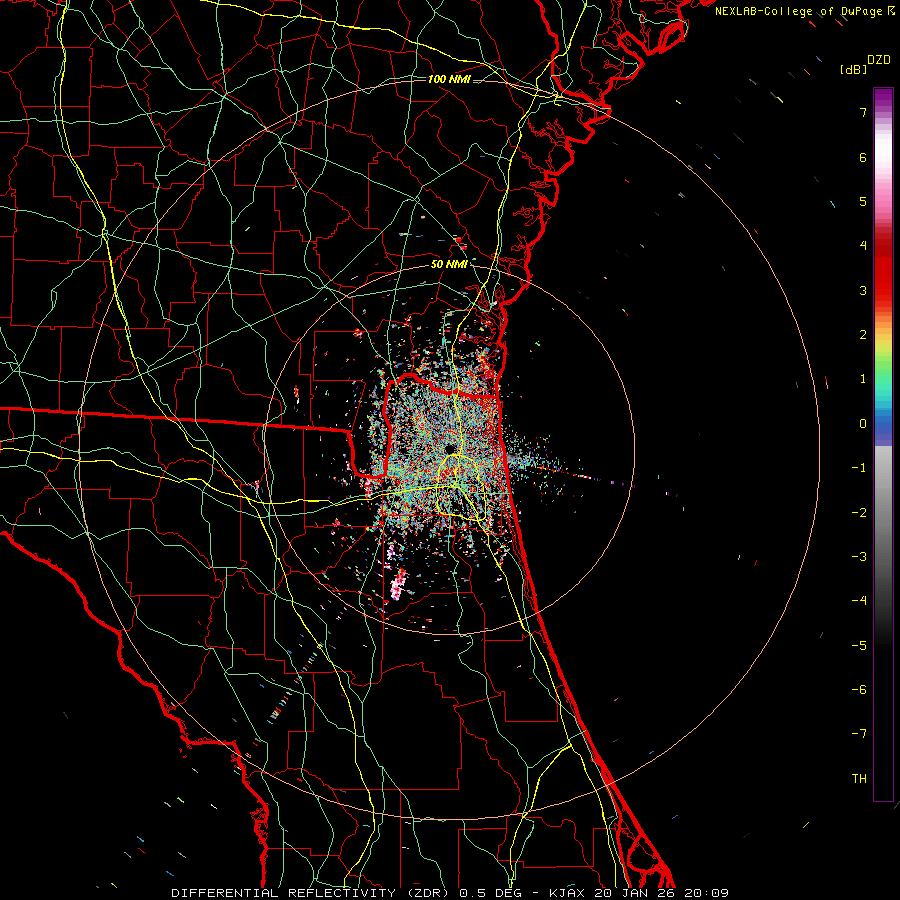The height and width of the screenshot is (900, 900).
Task: Click the -7 scale label
Action: (859, 734)
